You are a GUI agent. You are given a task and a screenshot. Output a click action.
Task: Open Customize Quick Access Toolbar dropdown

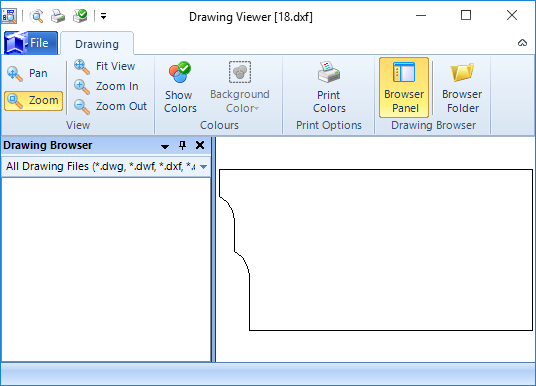[x=103, y=16]
